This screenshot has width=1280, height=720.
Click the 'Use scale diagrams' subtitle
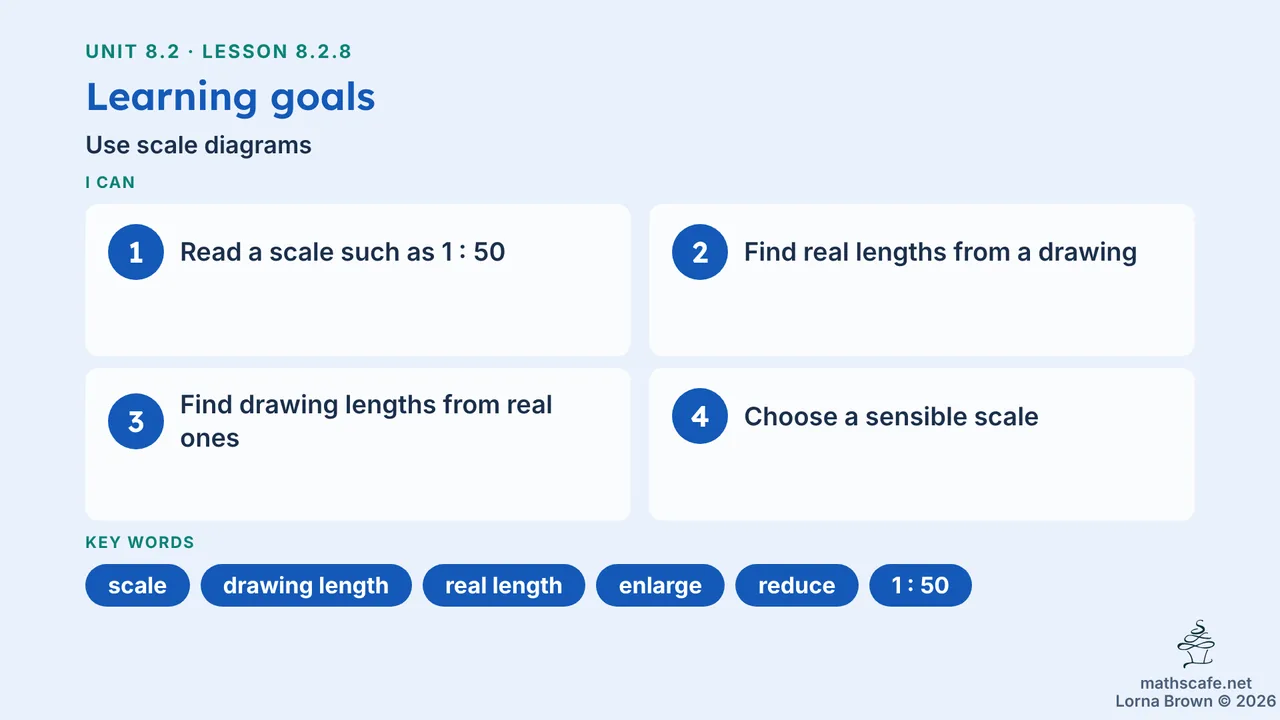point(199,145)
